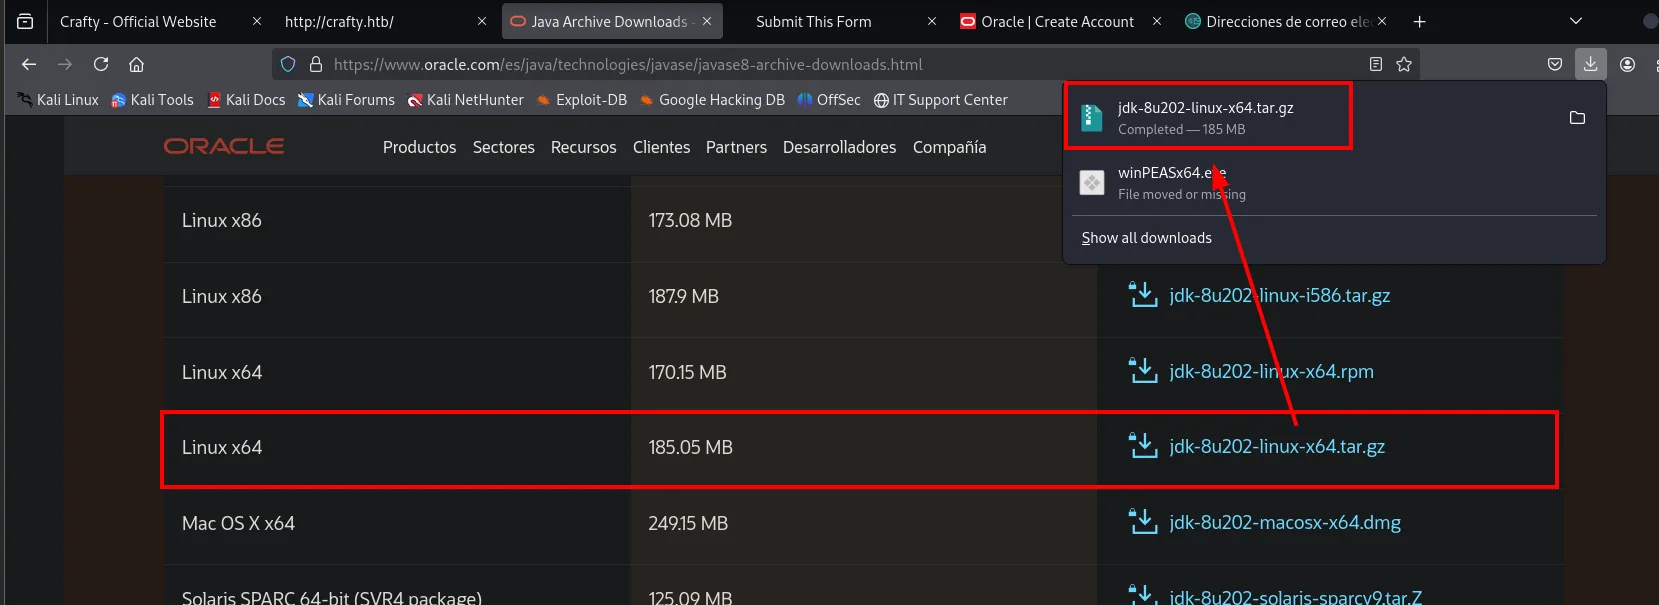Screen dimensions: 1659x605
Task: Download jdk-8u202-macosx-x64.dmg link
Action: [x=1285, y=522]
